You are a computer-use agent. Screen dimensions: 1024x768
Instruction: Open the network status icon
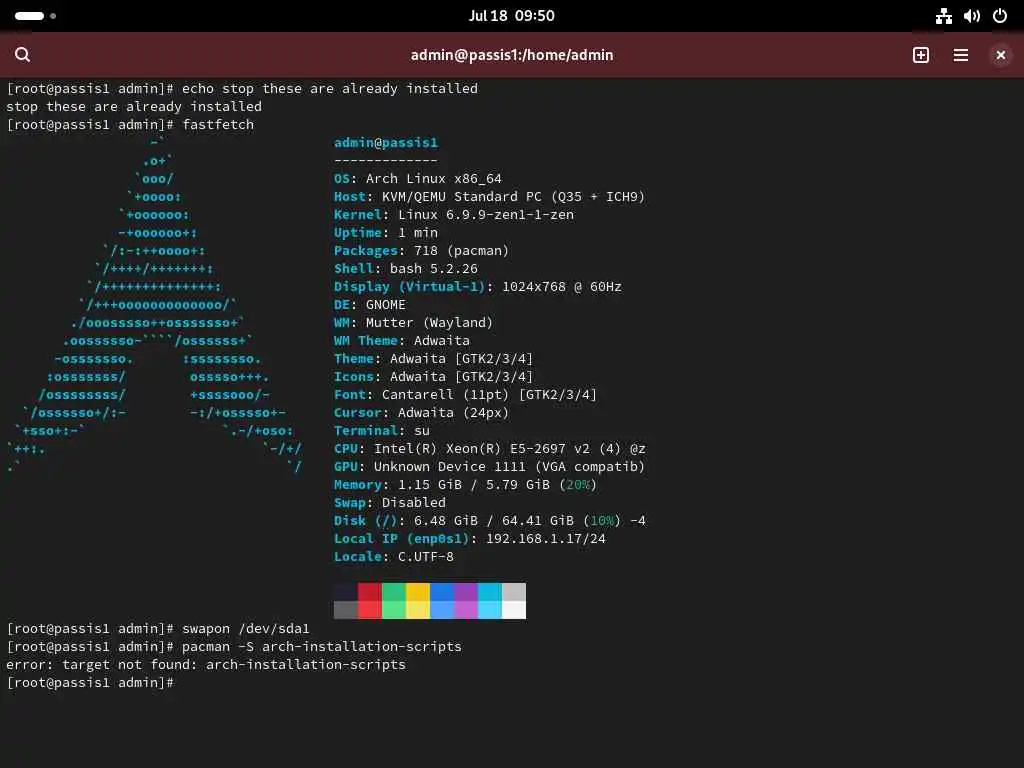[944, 16]
